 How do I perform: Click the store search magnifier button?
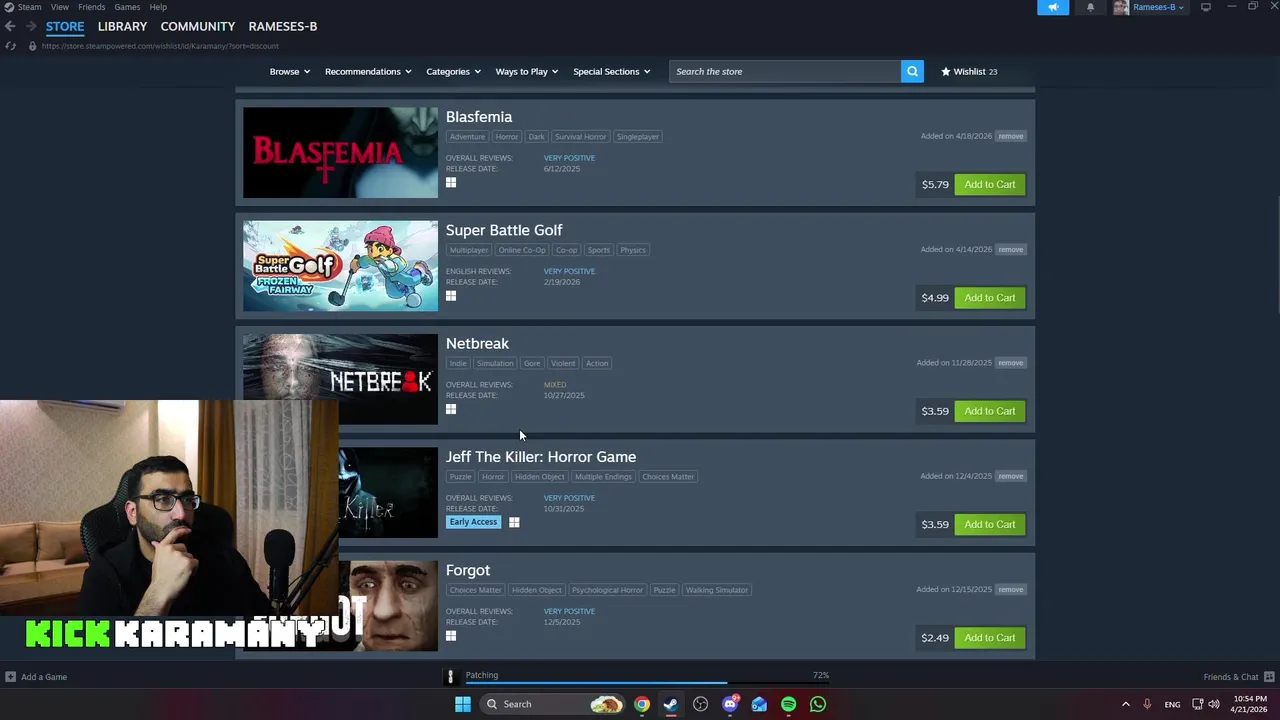pos(912,71)
